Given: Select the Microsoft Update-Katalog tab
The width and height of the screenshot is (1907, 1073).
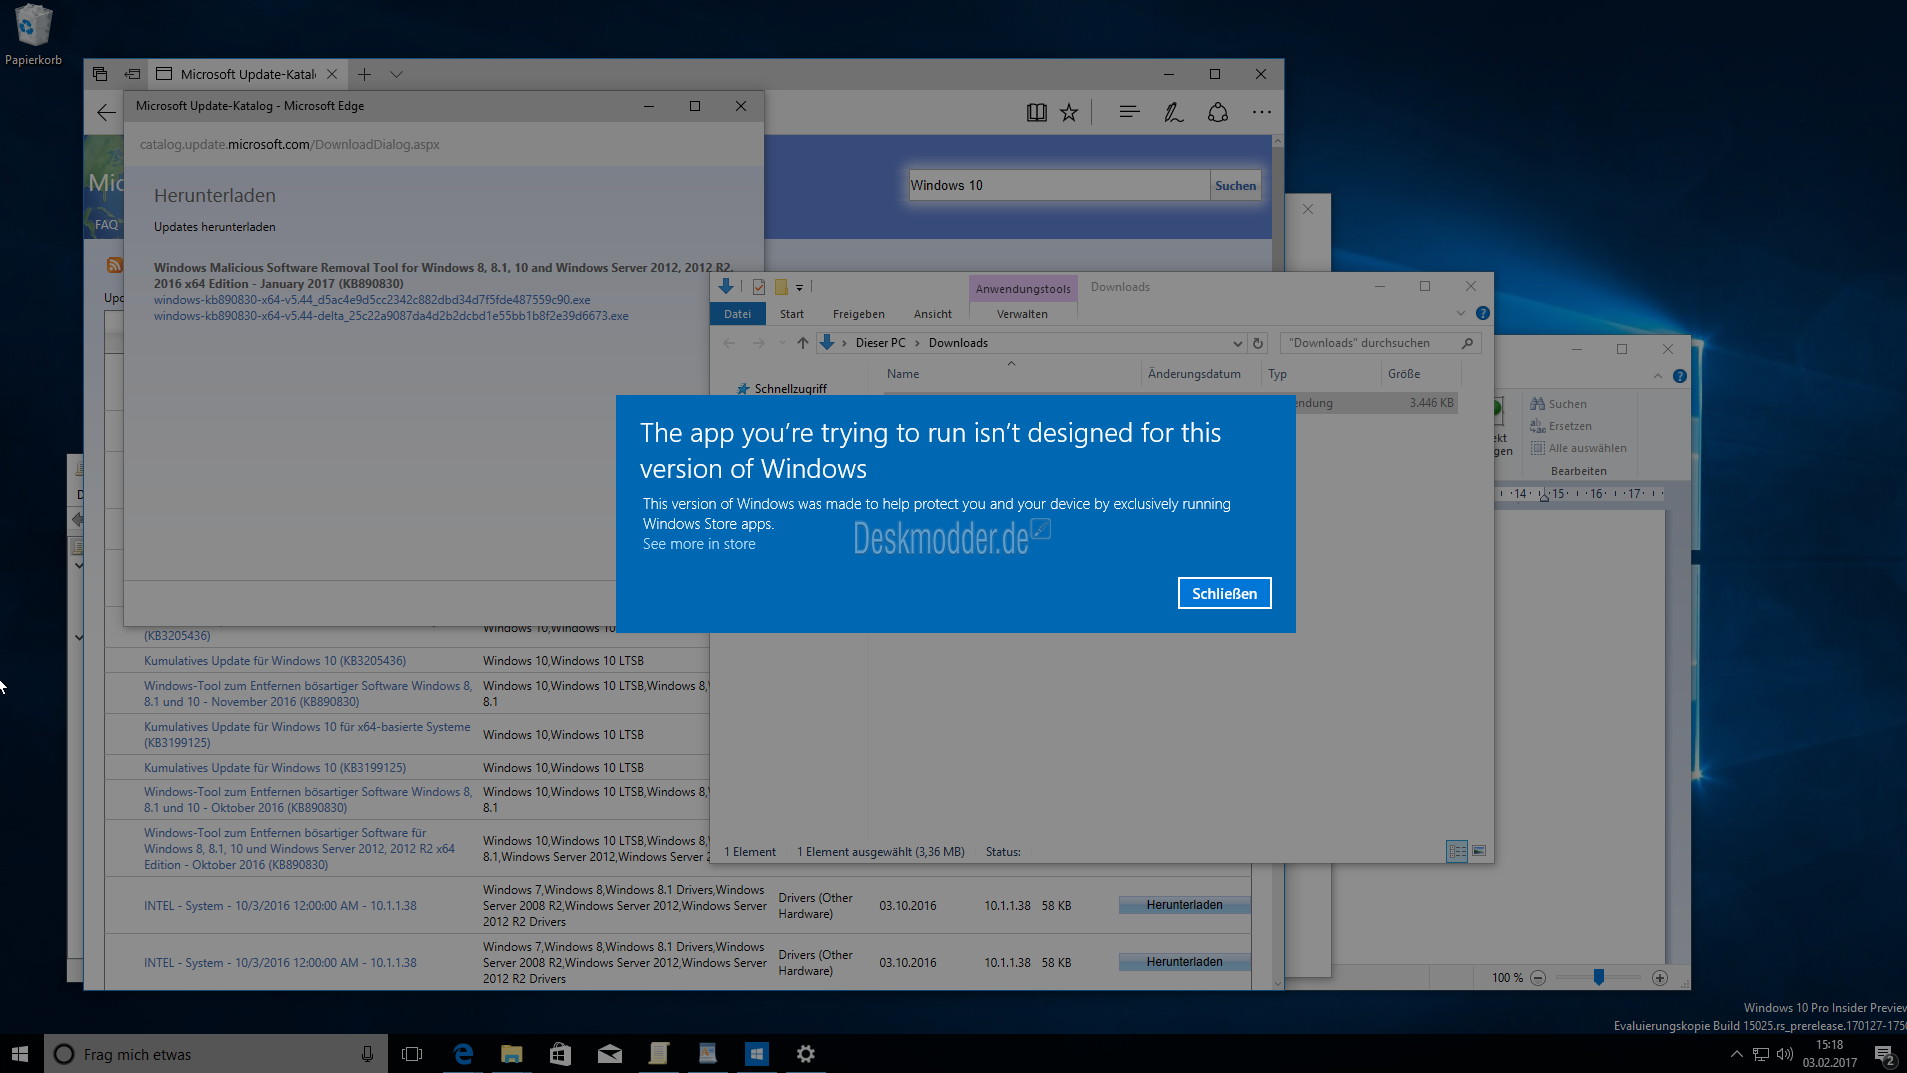Looking at the screenshot, I should [x=247, y=74].
